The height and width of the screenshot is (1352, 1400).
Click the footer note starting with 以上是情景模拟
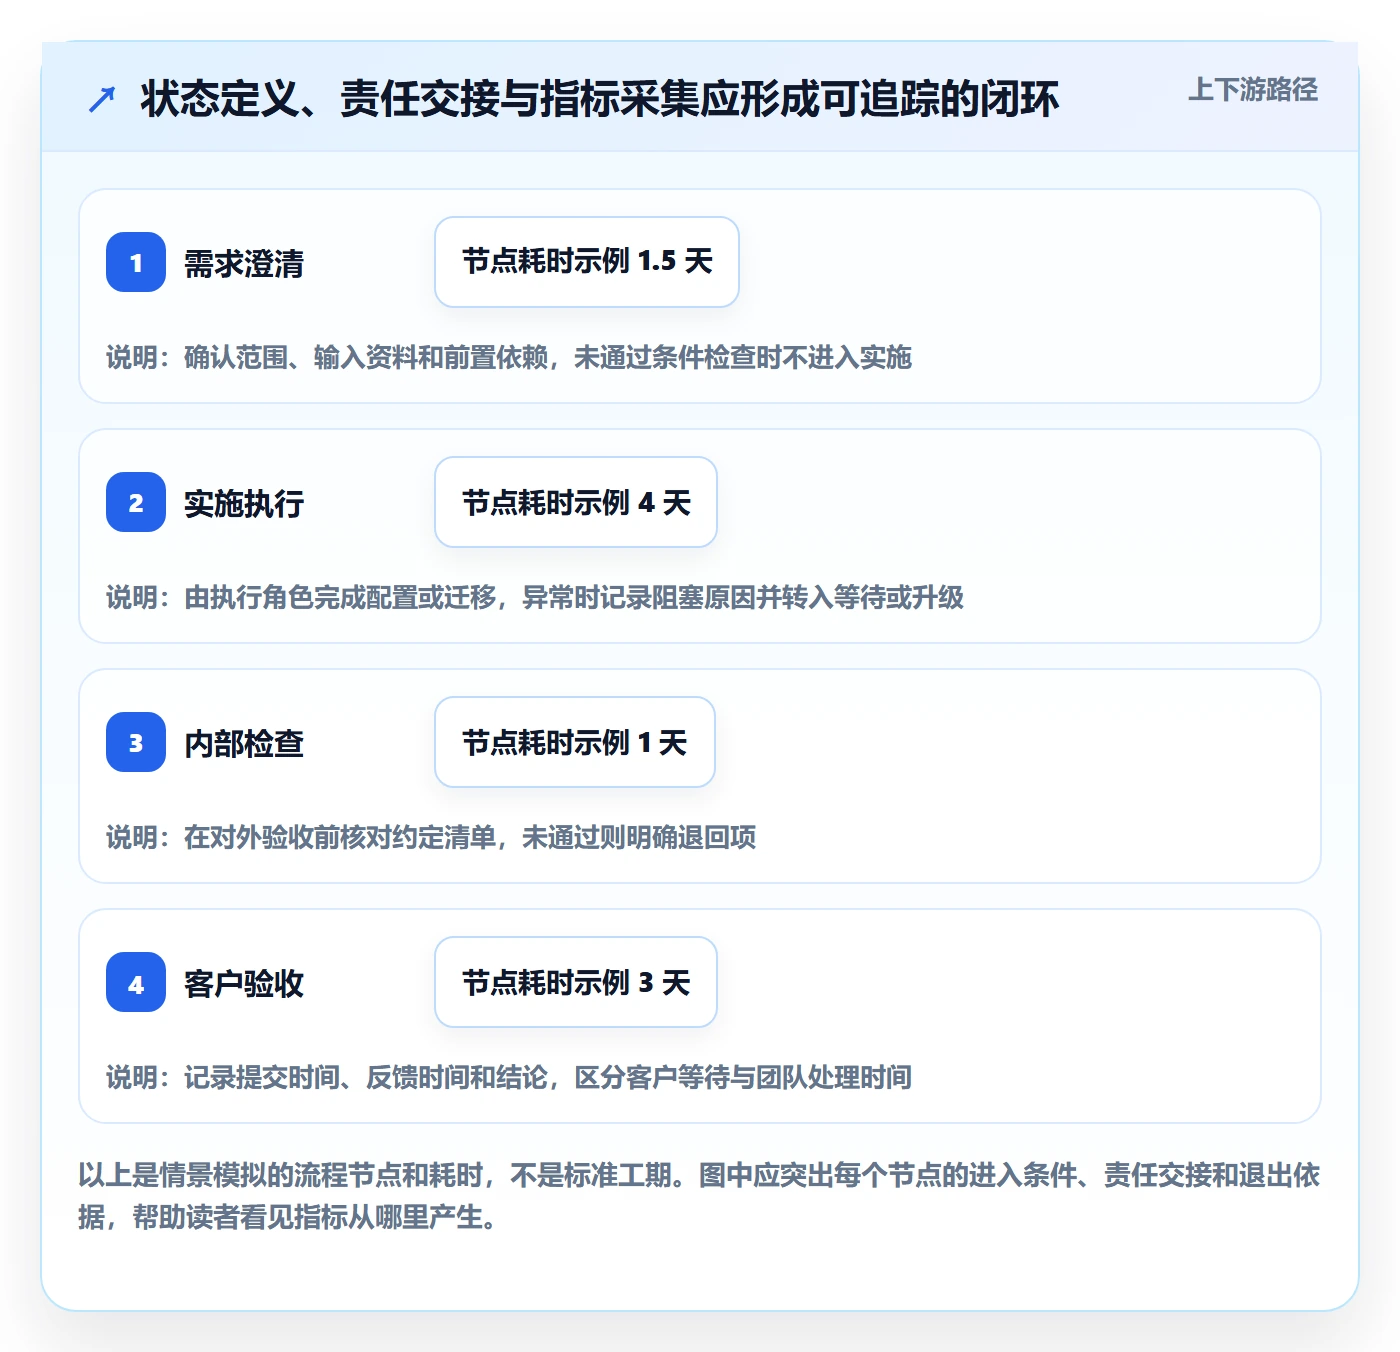click(x=699, y=1196)
